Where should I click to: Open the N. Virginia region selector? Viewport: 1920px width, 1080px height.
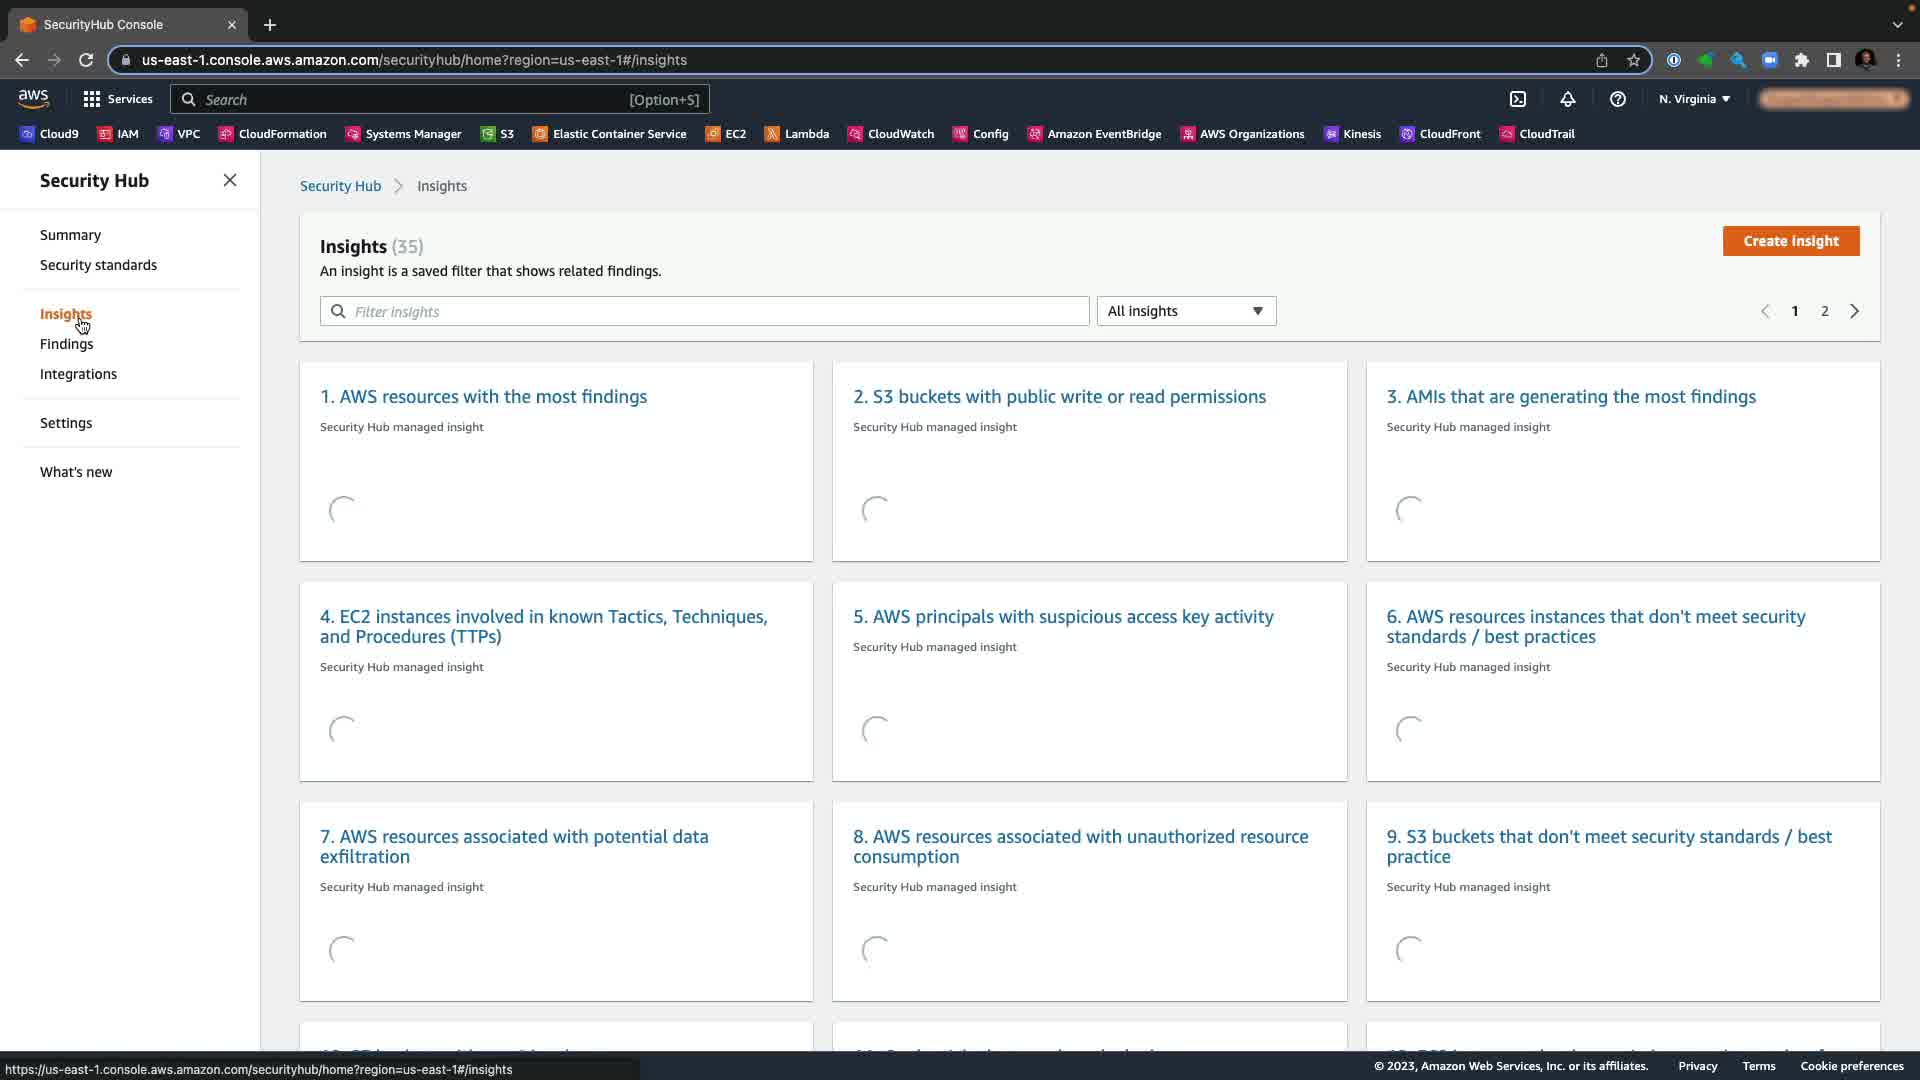1694,99
